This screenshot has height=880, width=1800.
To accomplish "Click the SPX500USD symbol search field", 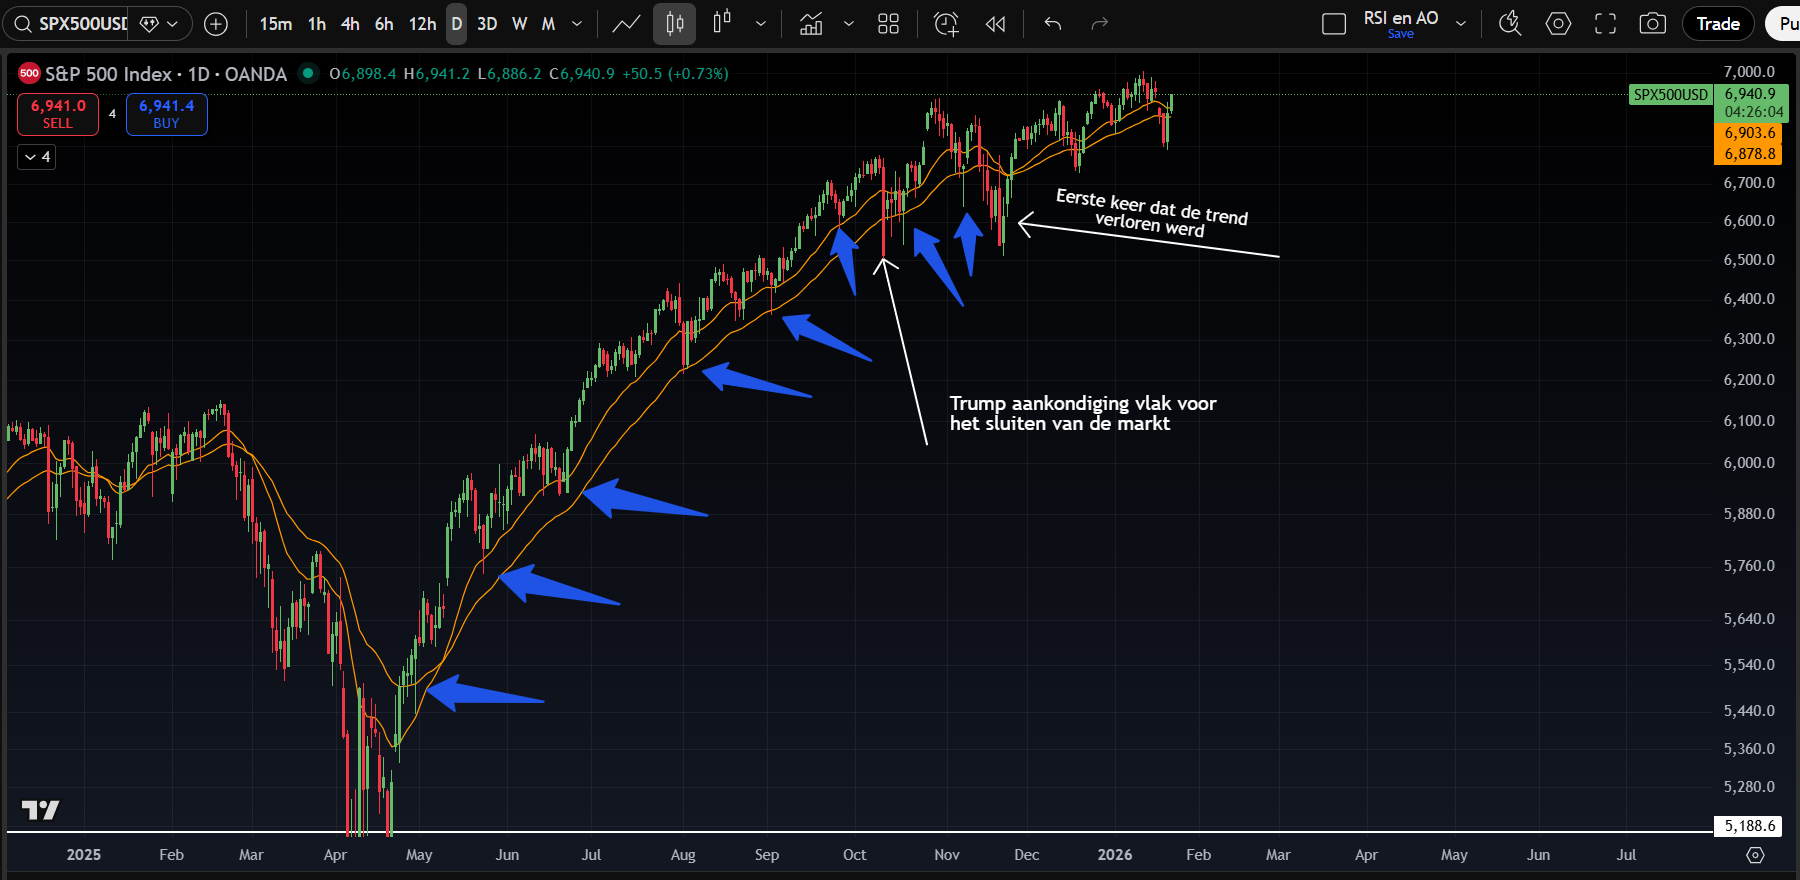I will (x=80, y=24).
